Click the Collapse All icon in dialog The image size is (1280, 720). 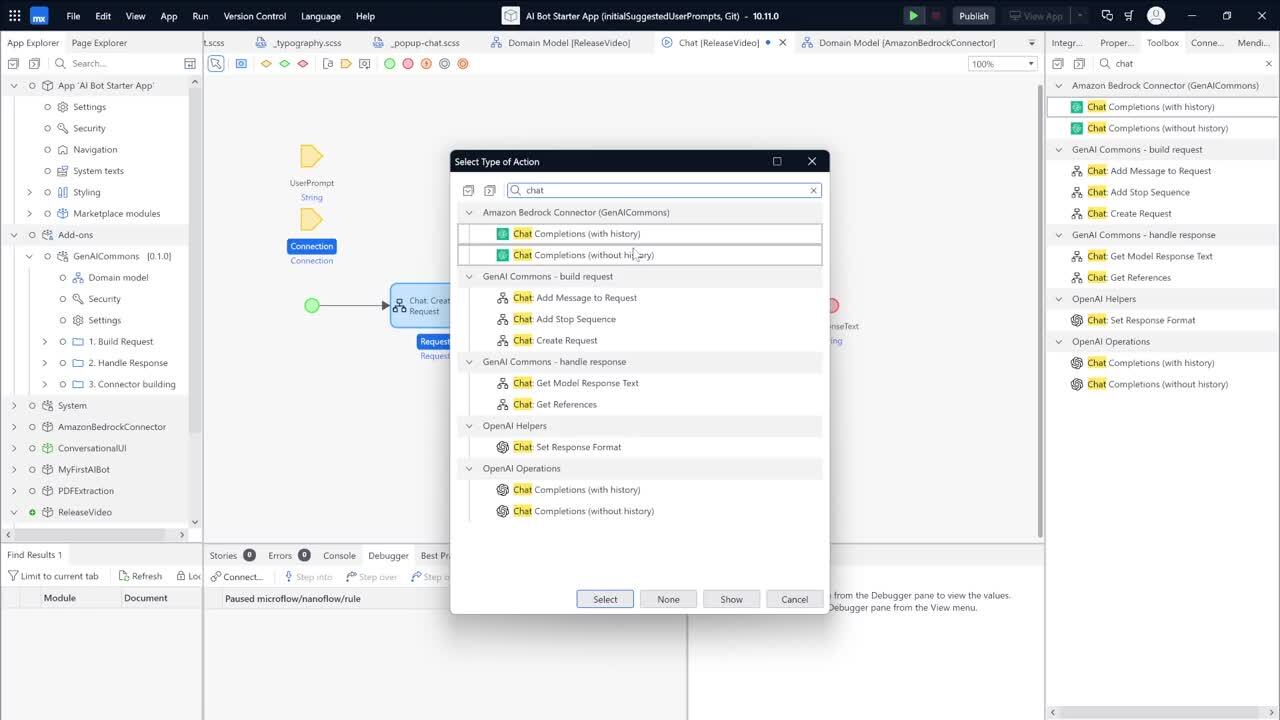pyautogui.click(x=489, y=190)
